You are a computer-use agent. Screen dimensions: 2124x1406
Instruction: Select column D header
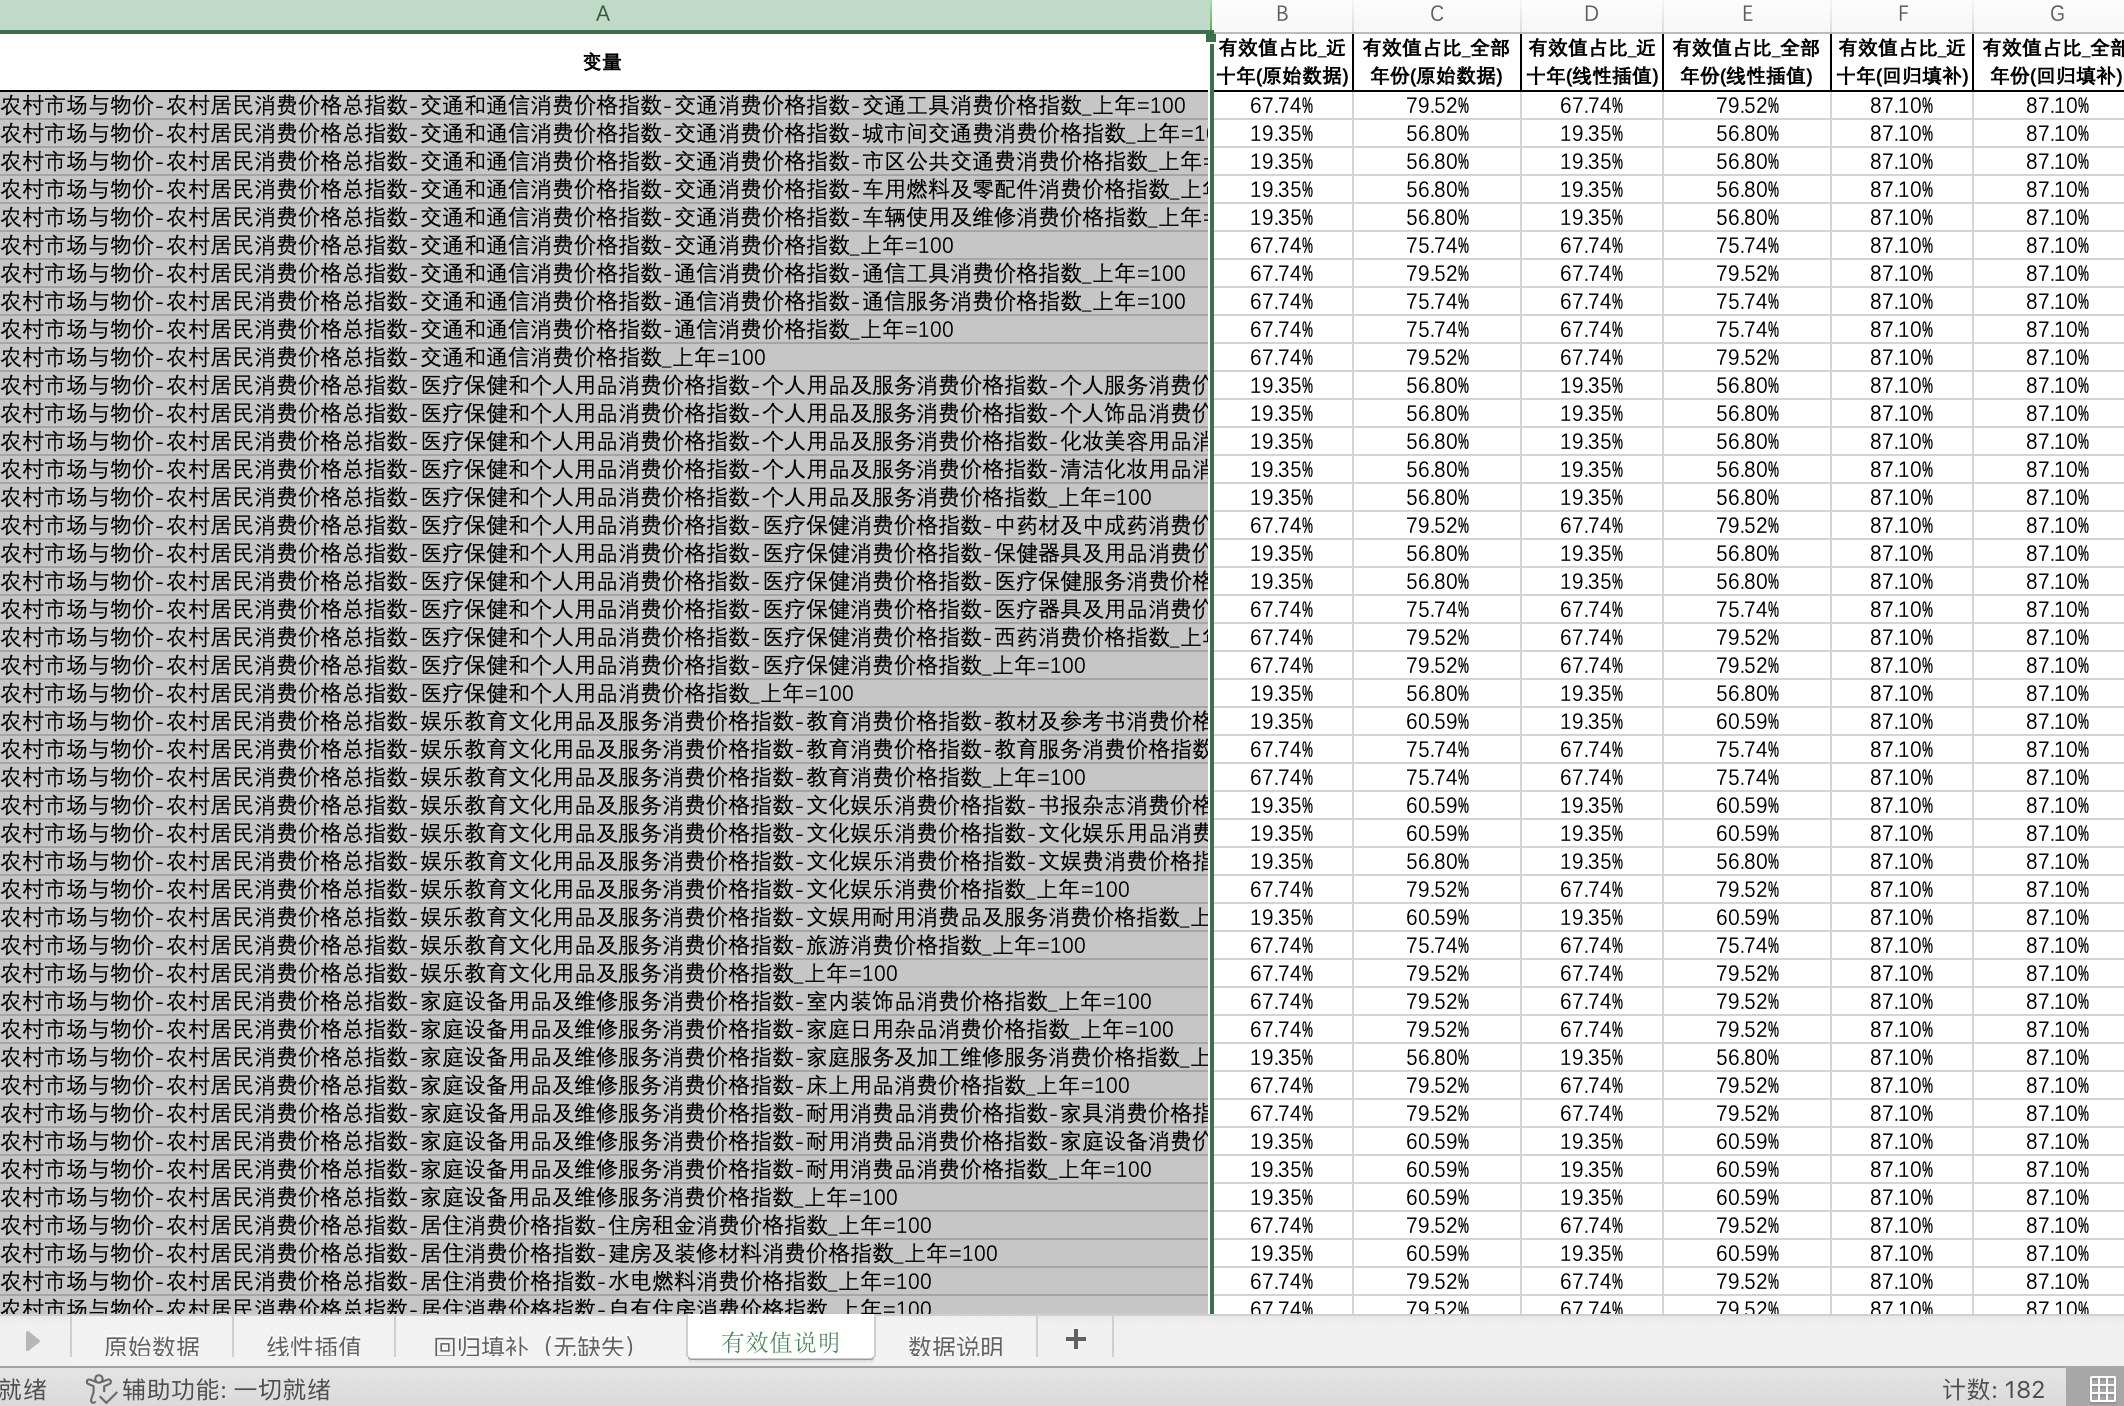tap(1591, 14)
